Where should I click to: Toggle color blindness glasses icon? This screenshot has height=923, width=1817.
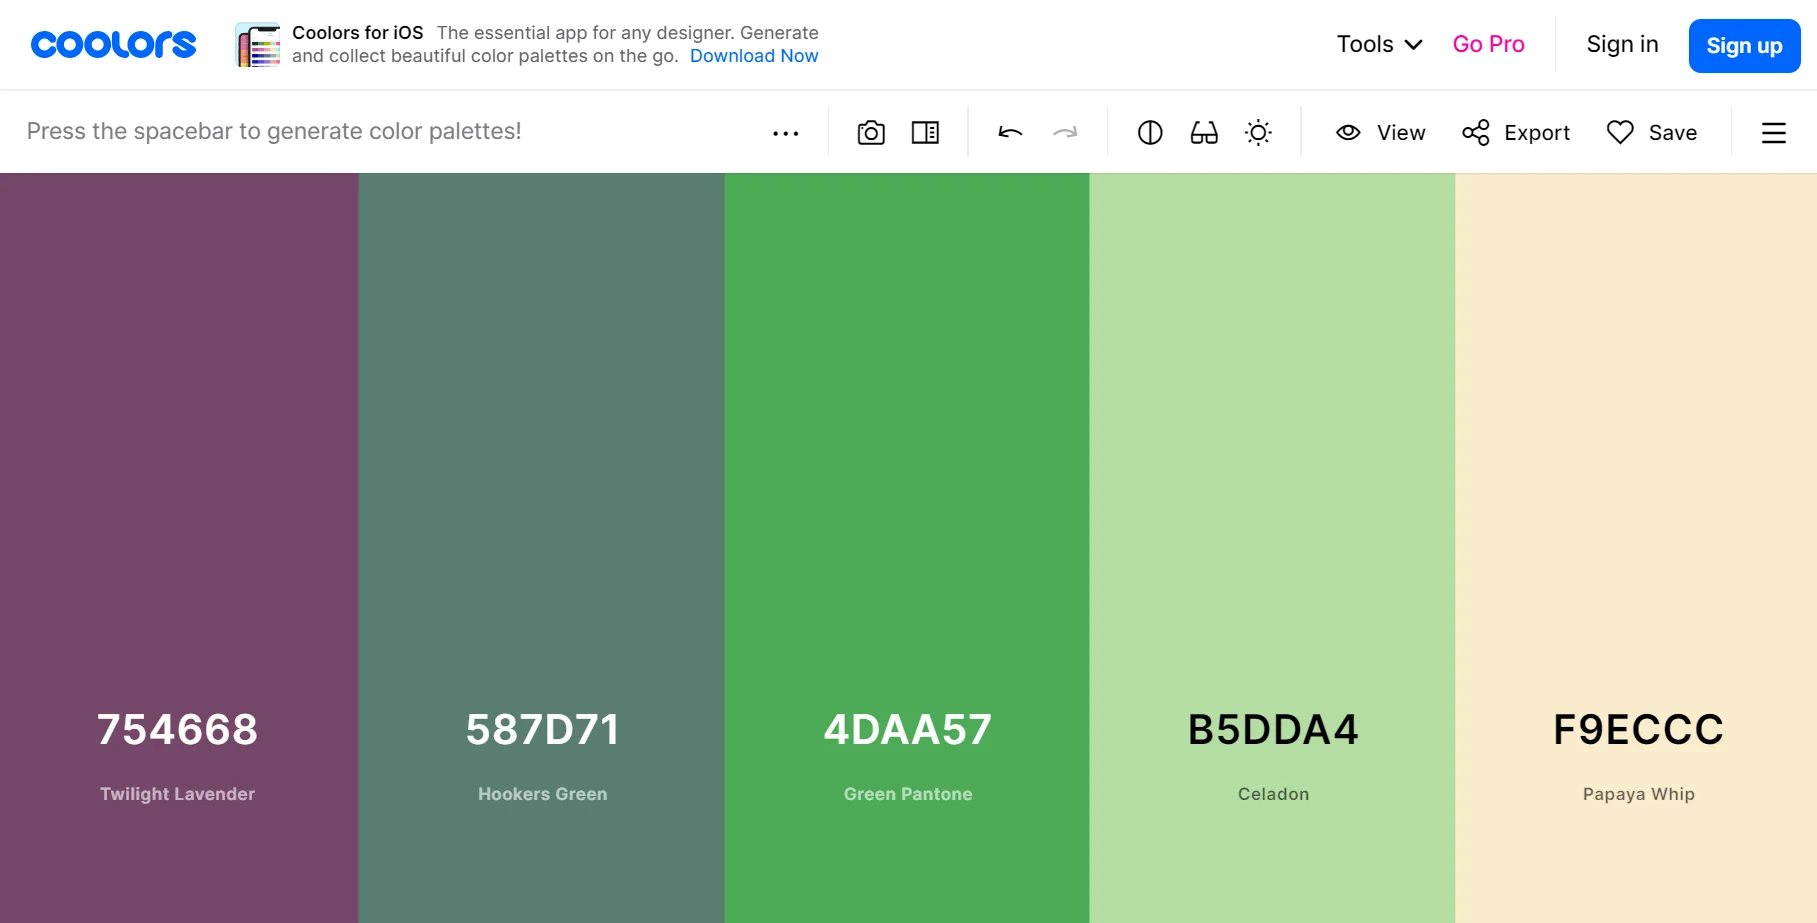click(x=1204, y=133)
